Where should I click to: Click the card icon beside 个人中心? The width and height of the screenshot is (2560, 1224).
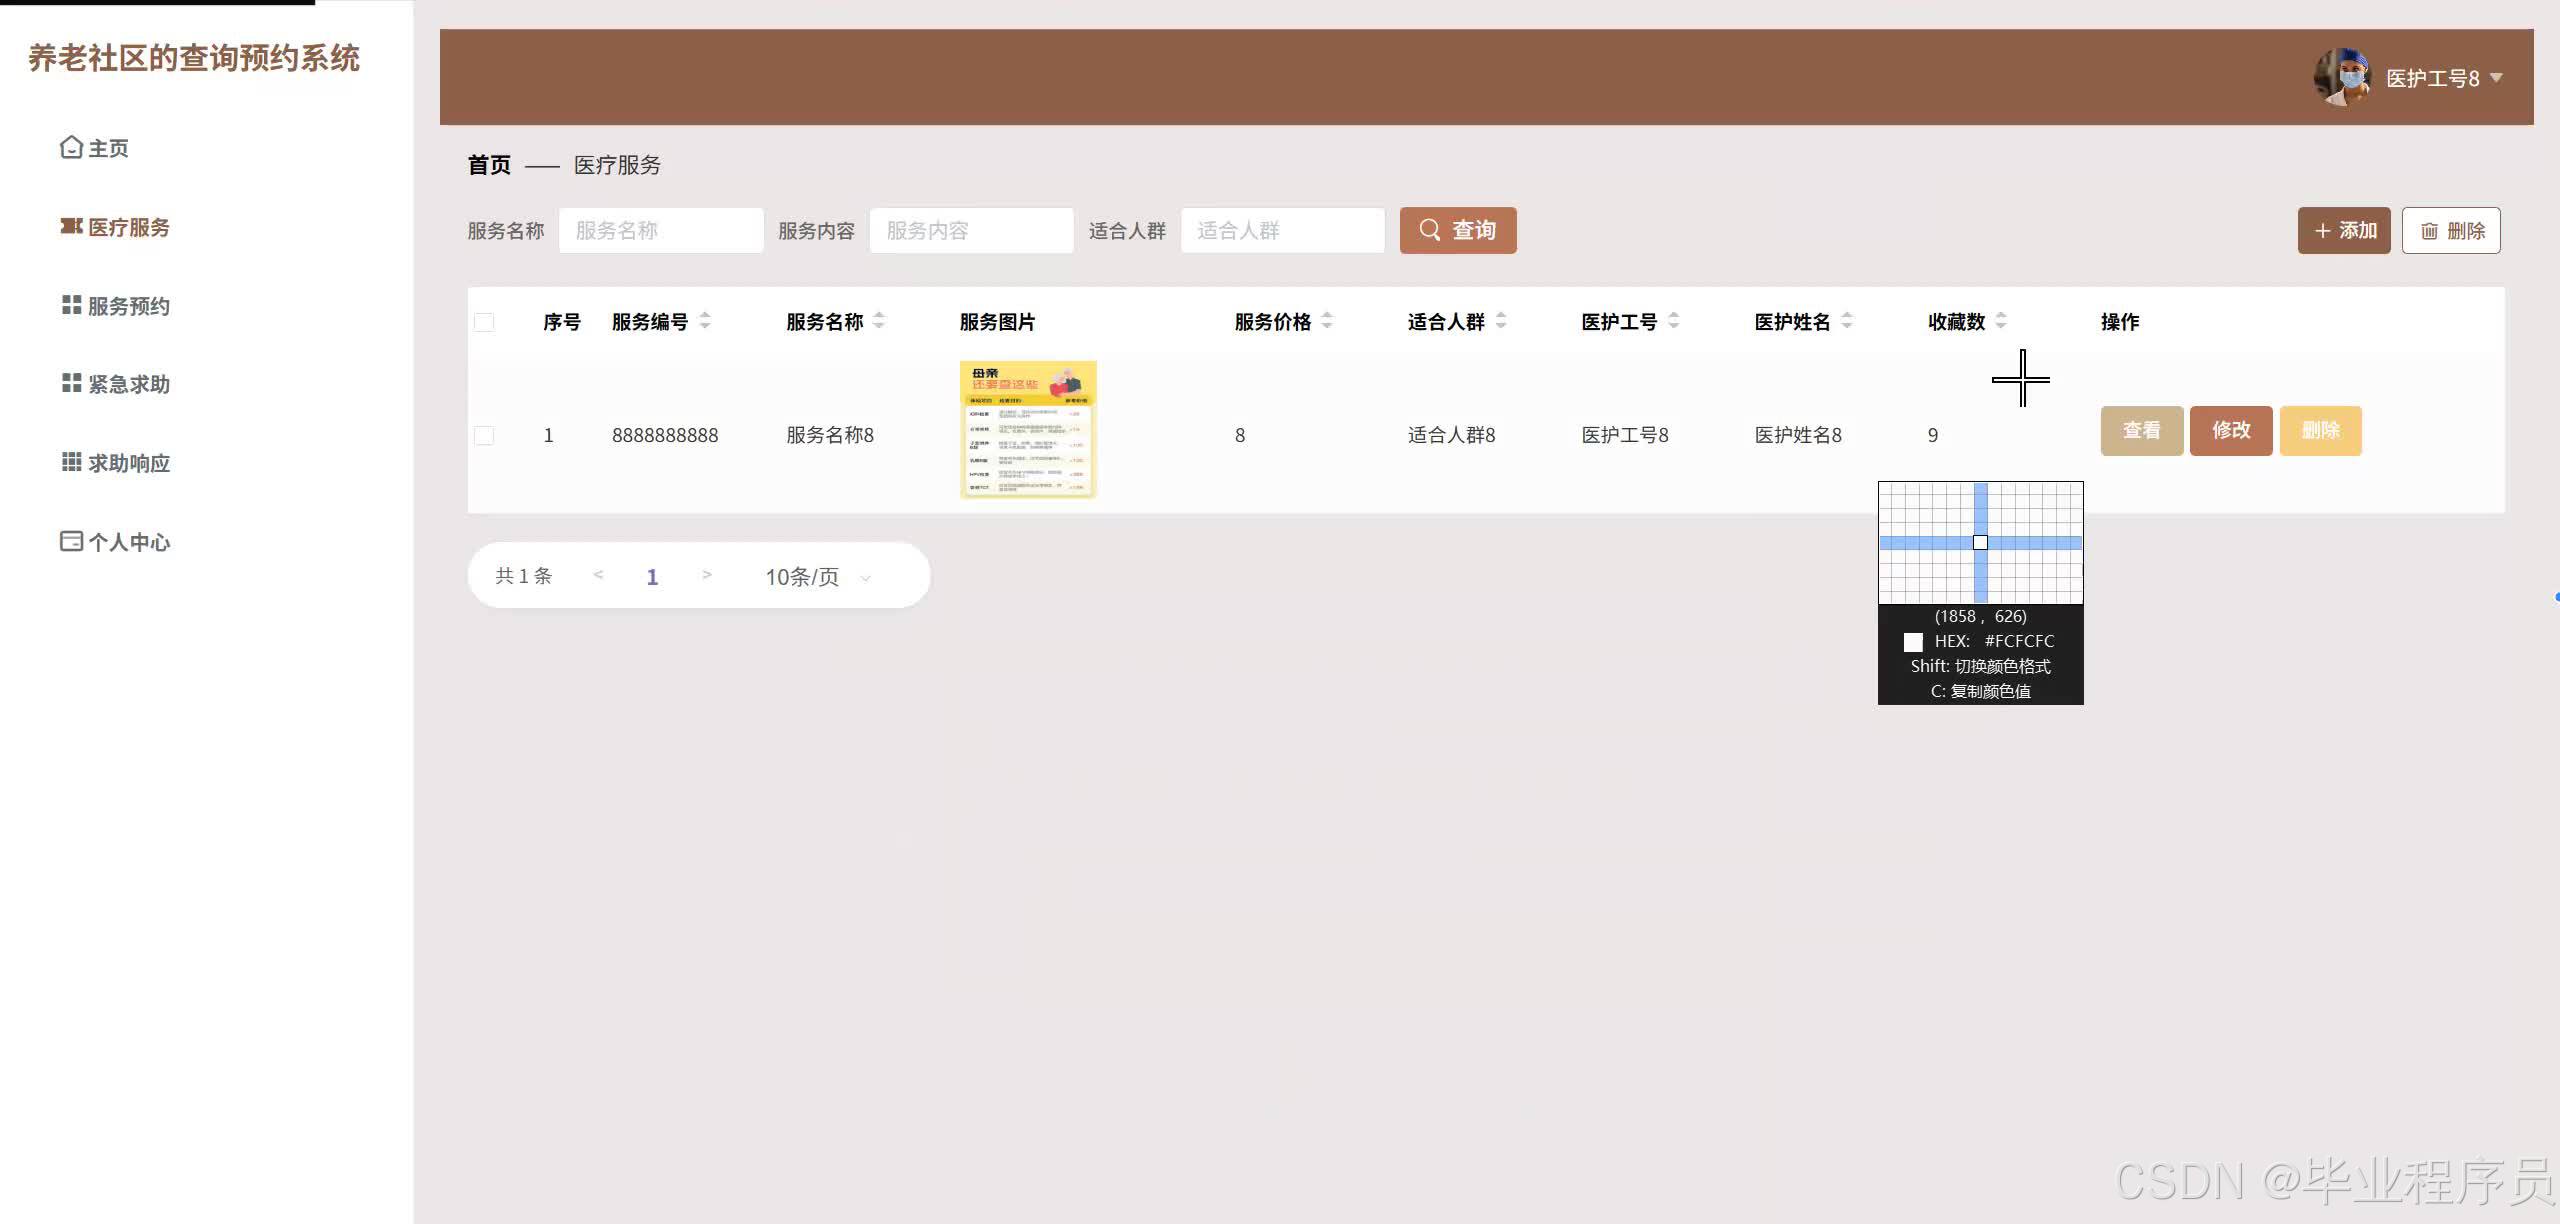(x=71, y=541)
